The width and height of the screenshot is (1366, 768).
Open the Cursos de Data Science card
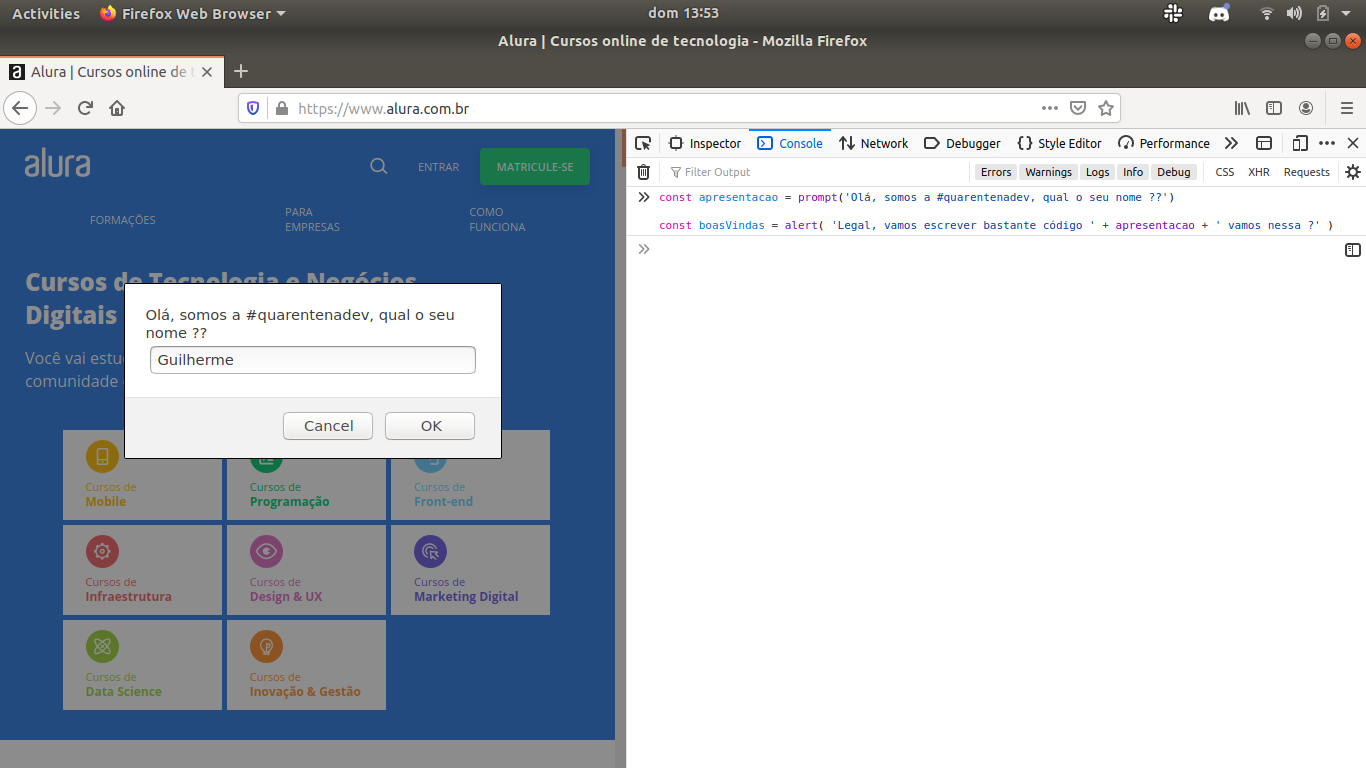pyautogui.click(x=142, y=665)
